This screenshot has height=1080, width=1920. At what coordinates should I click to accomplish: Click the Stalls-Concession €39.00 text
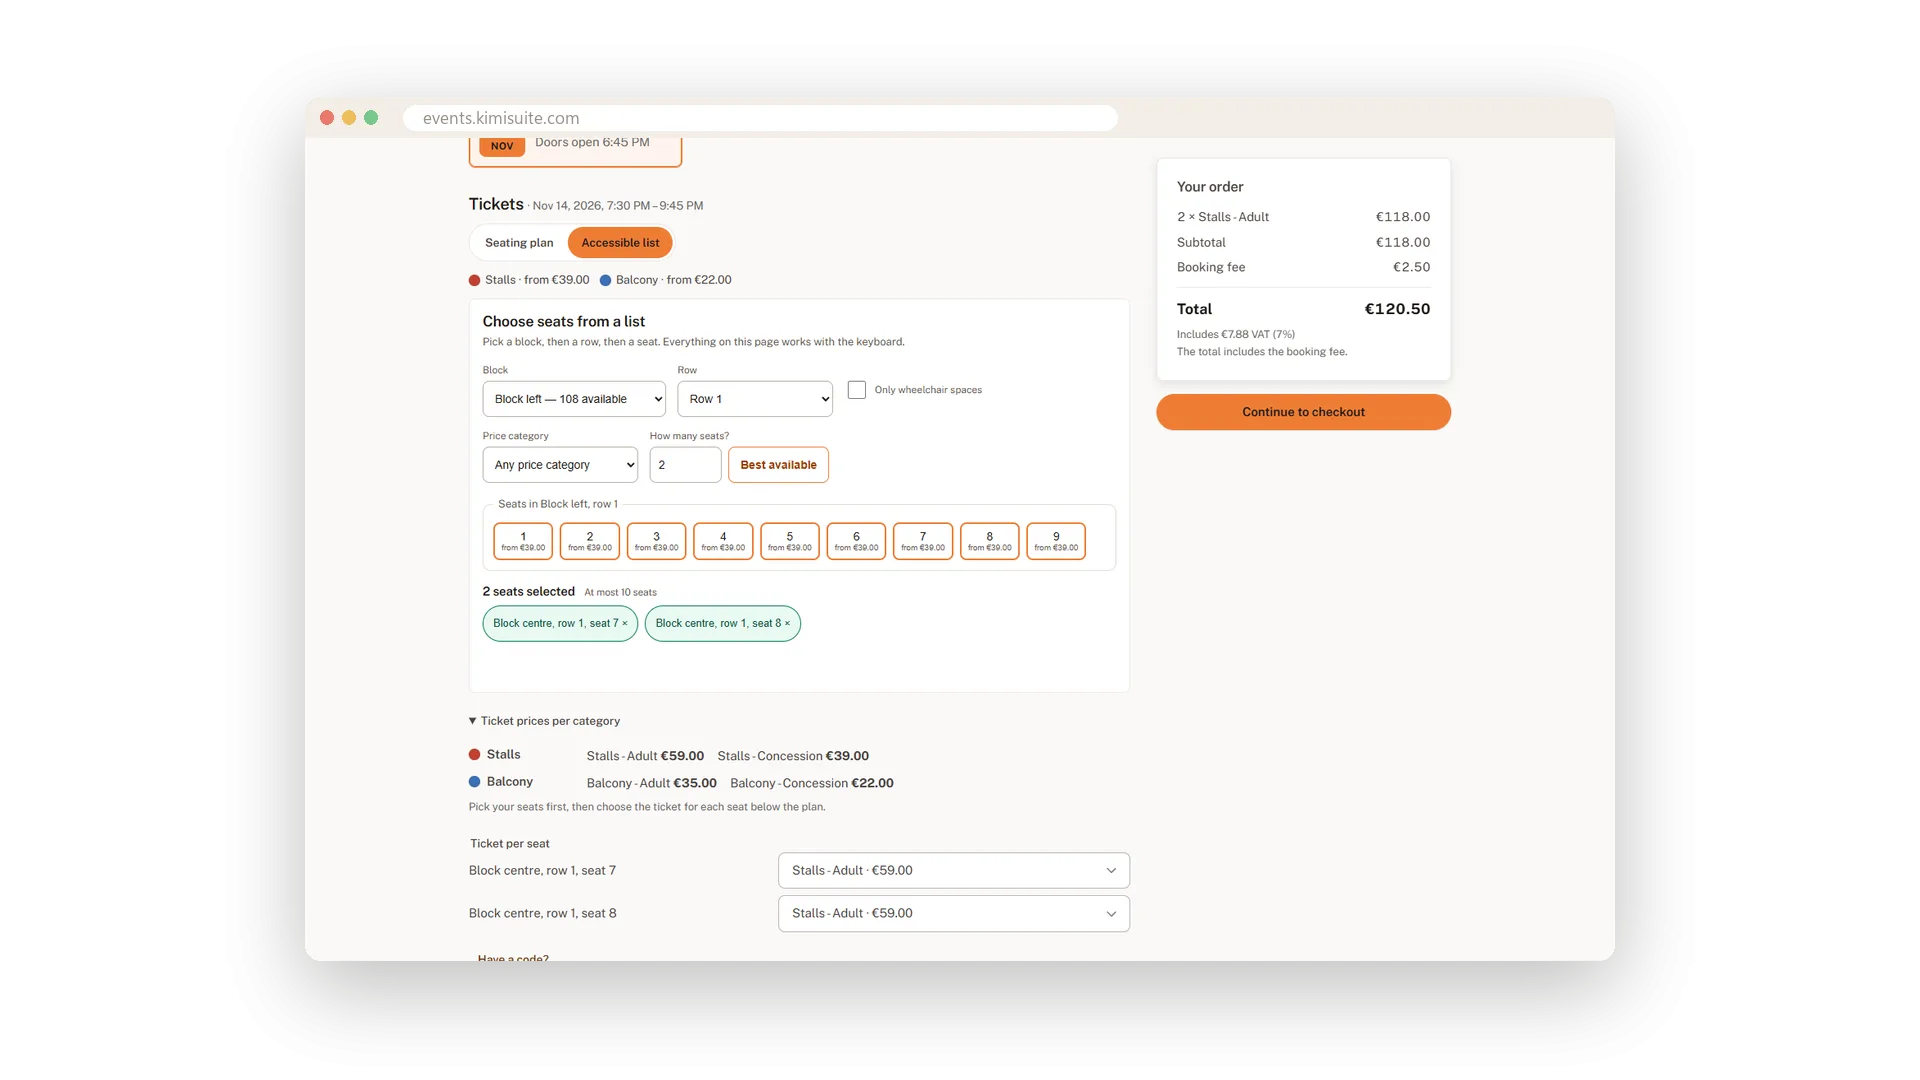tap(793, 756)
